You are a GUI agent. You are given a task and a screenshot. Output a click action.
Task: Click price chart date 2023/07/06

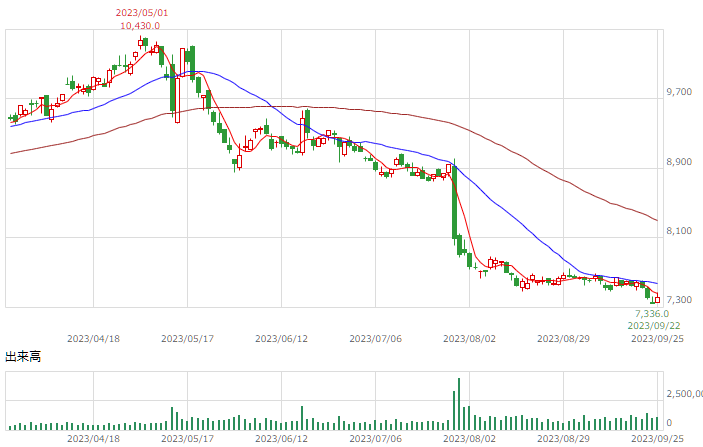pyautogui.click(x=376, y=339)
